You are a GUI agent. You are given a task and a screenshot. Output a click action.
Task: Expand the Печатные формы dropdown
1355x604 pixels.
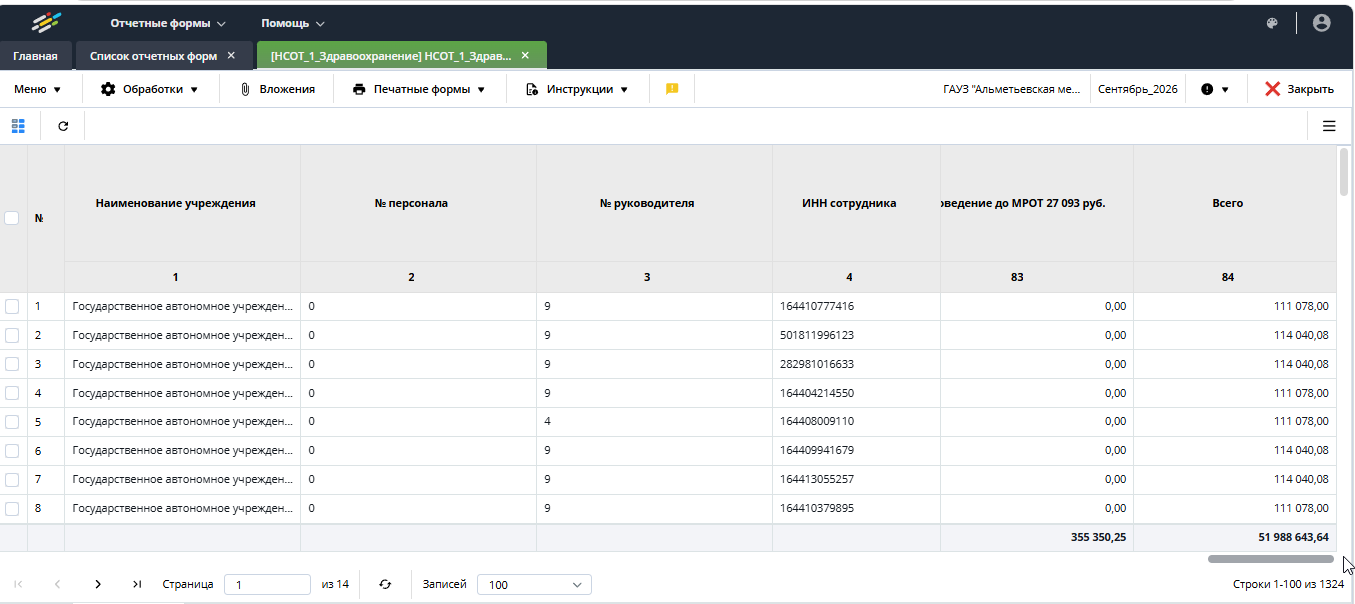[x=418, y=89]
